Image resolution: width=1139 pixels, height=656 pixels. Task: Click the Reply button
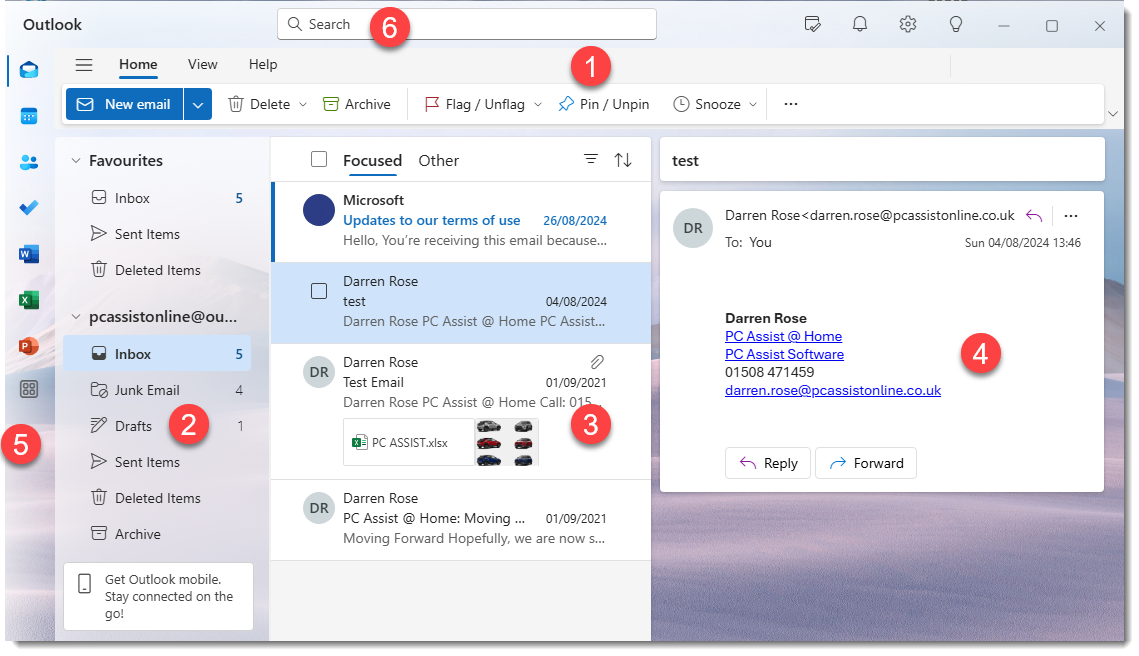point(767,462)
